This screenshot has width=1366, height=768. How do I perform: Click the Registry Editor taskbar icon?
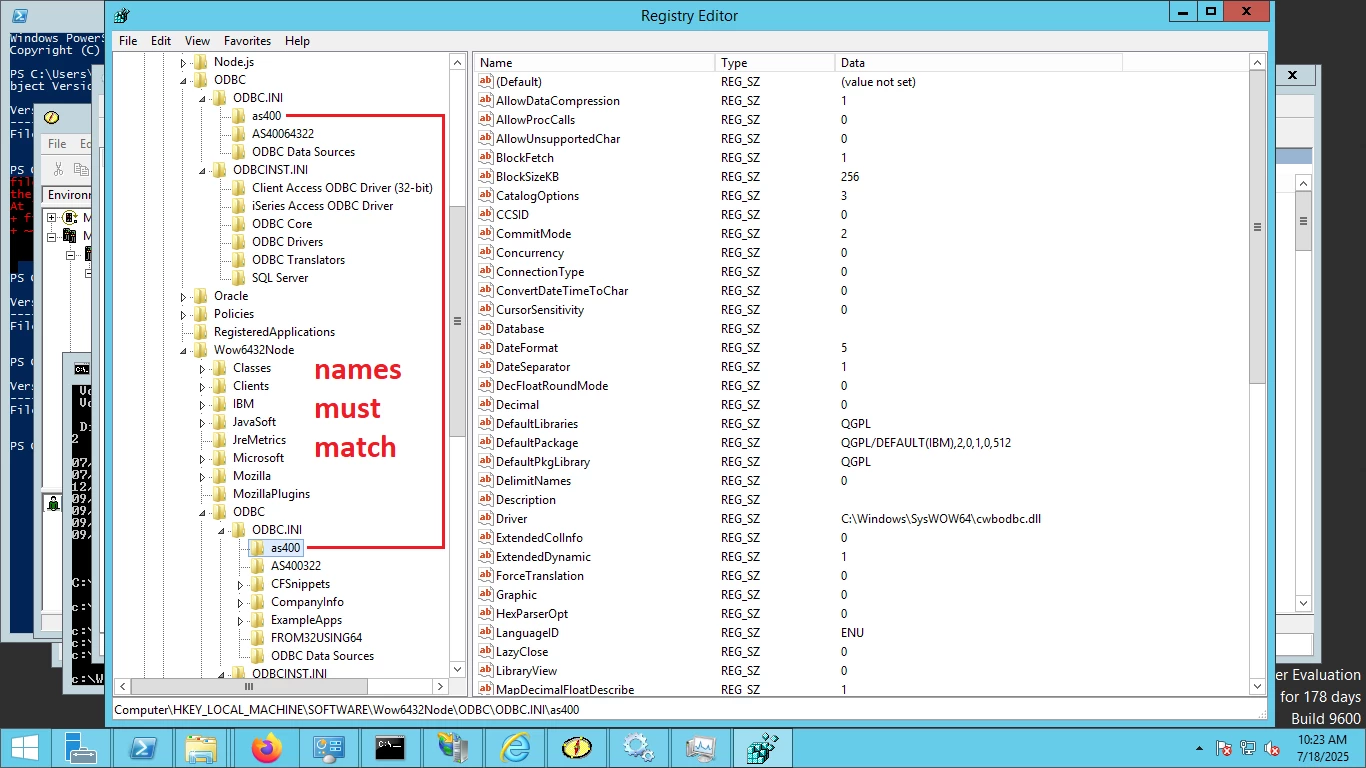[x=763, y=748]
